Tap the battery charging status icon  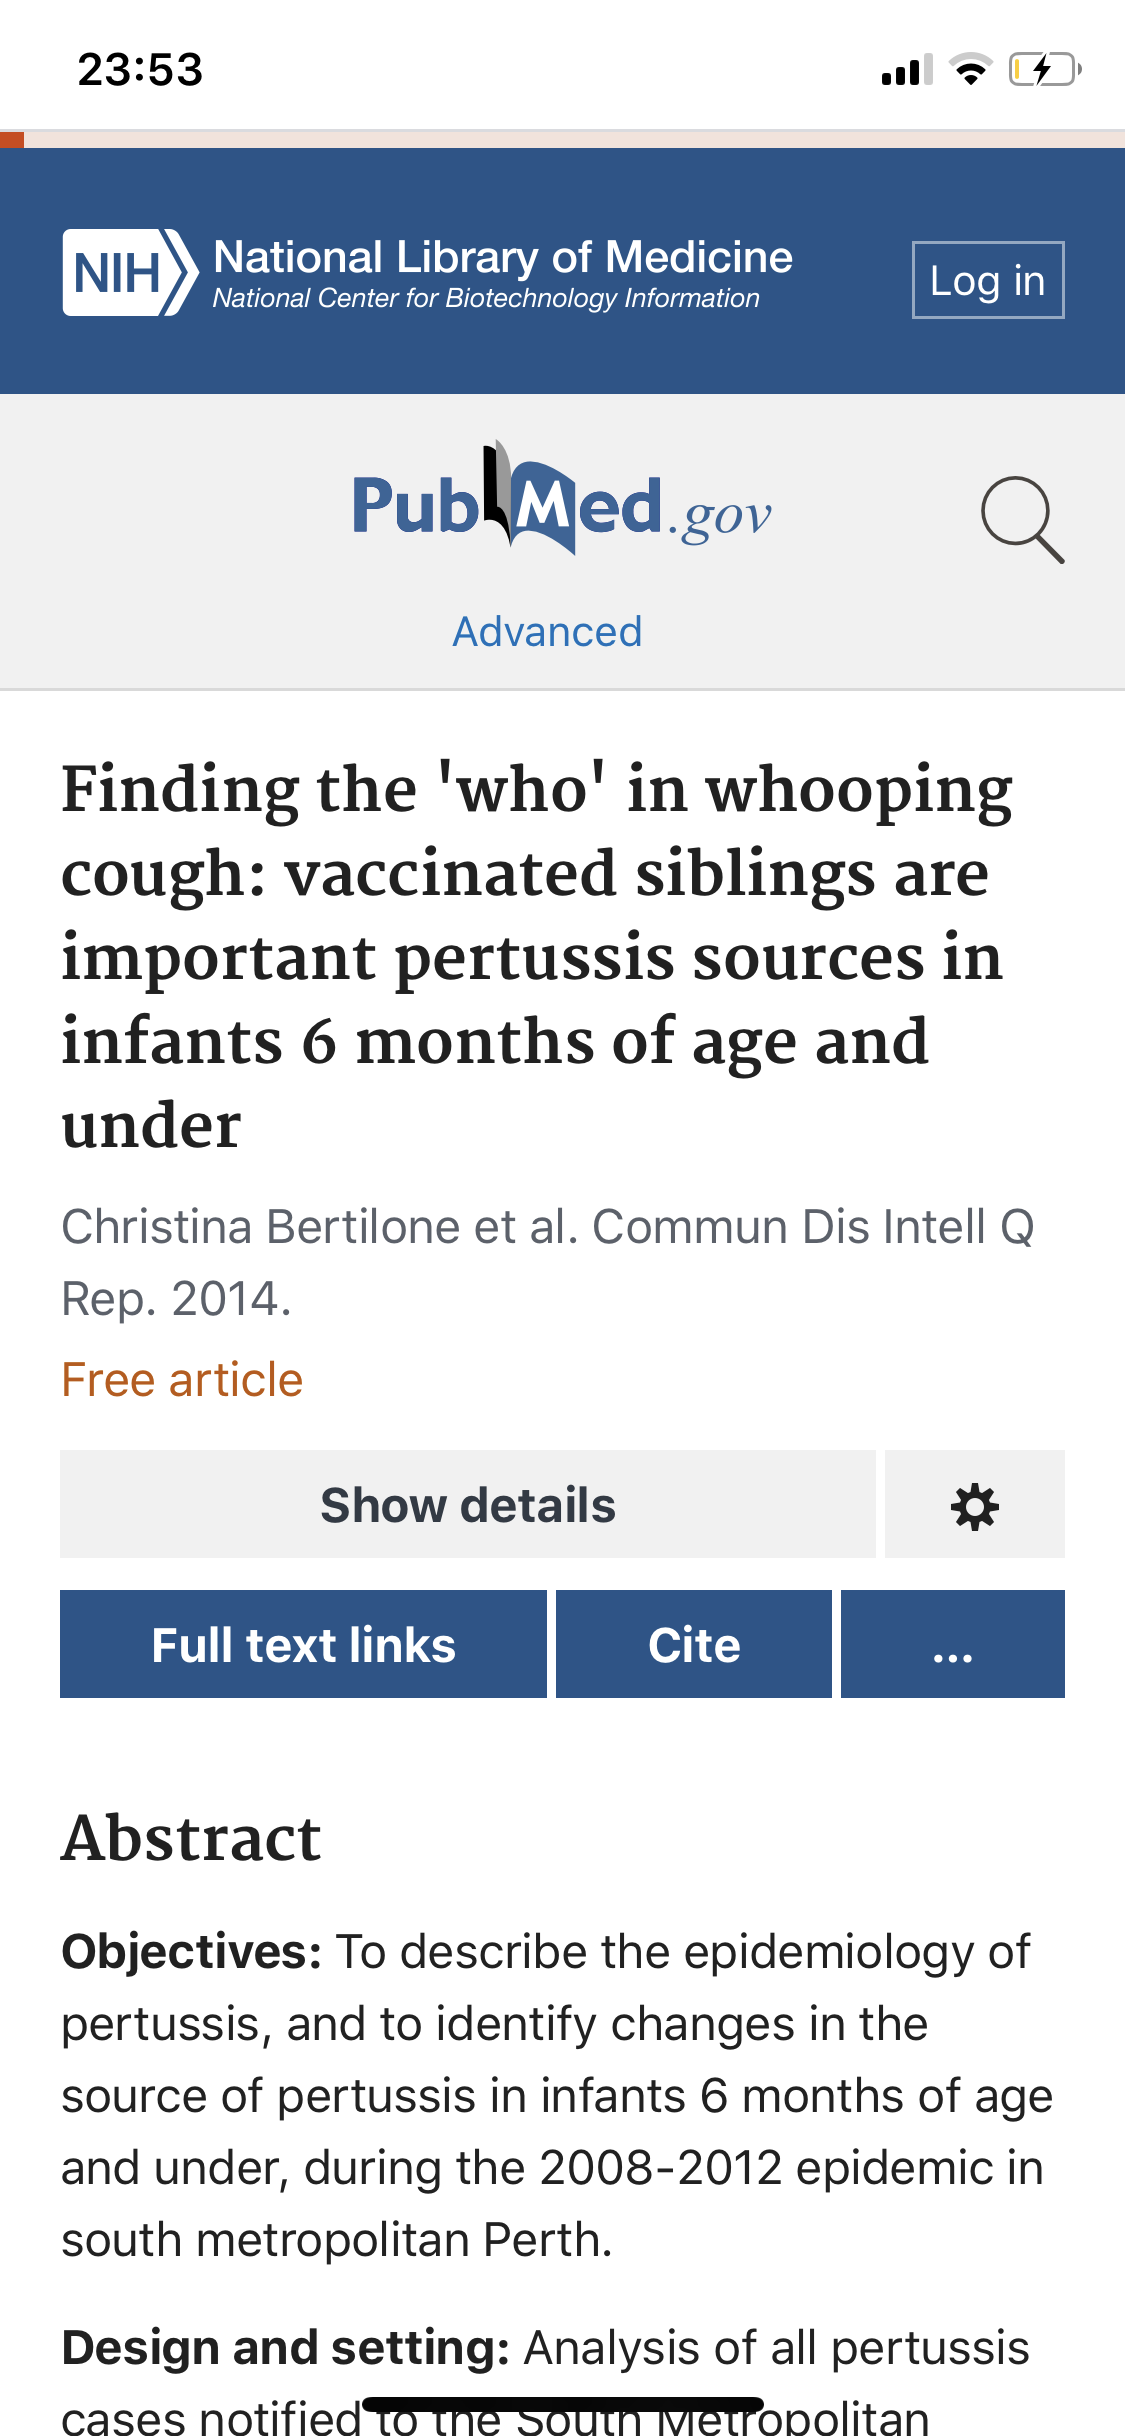(1044, 70)
